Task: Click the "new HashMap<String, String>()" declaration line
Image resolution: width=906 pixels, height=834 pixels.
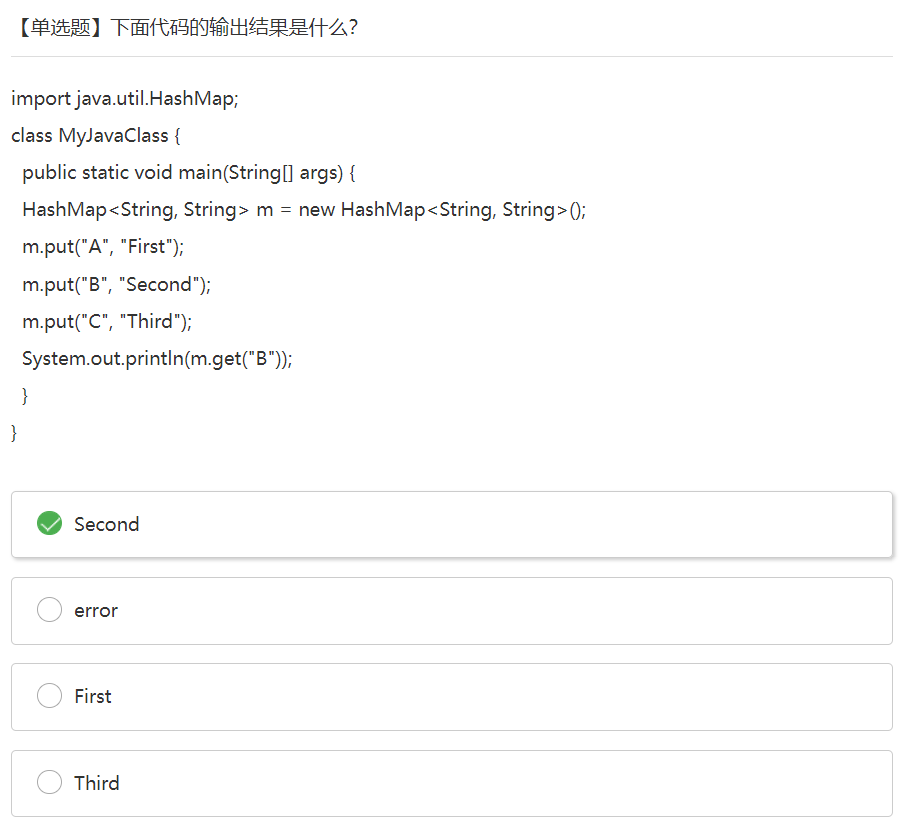Action: tap(304, 210)
